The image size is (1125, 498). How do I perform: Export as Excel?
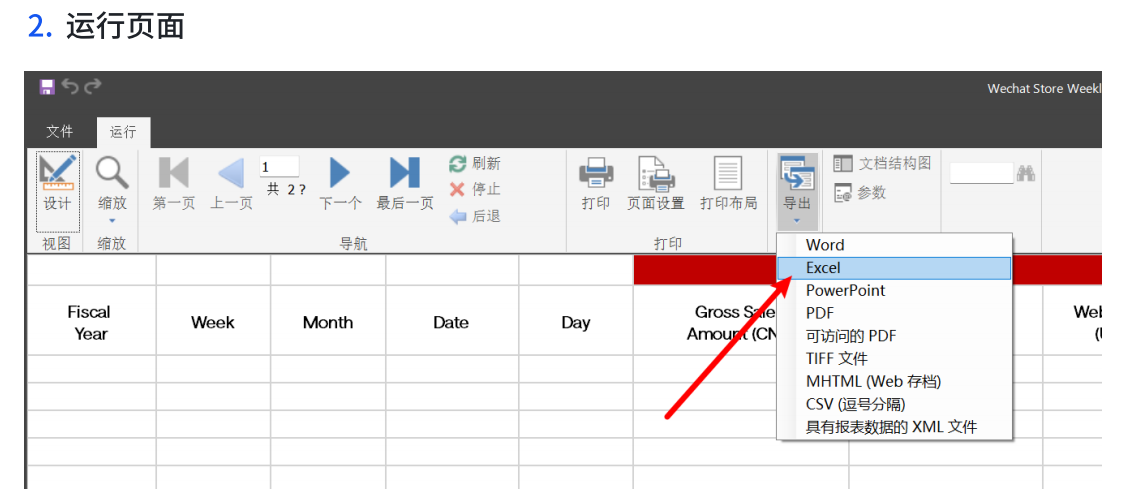pos(895,268)
